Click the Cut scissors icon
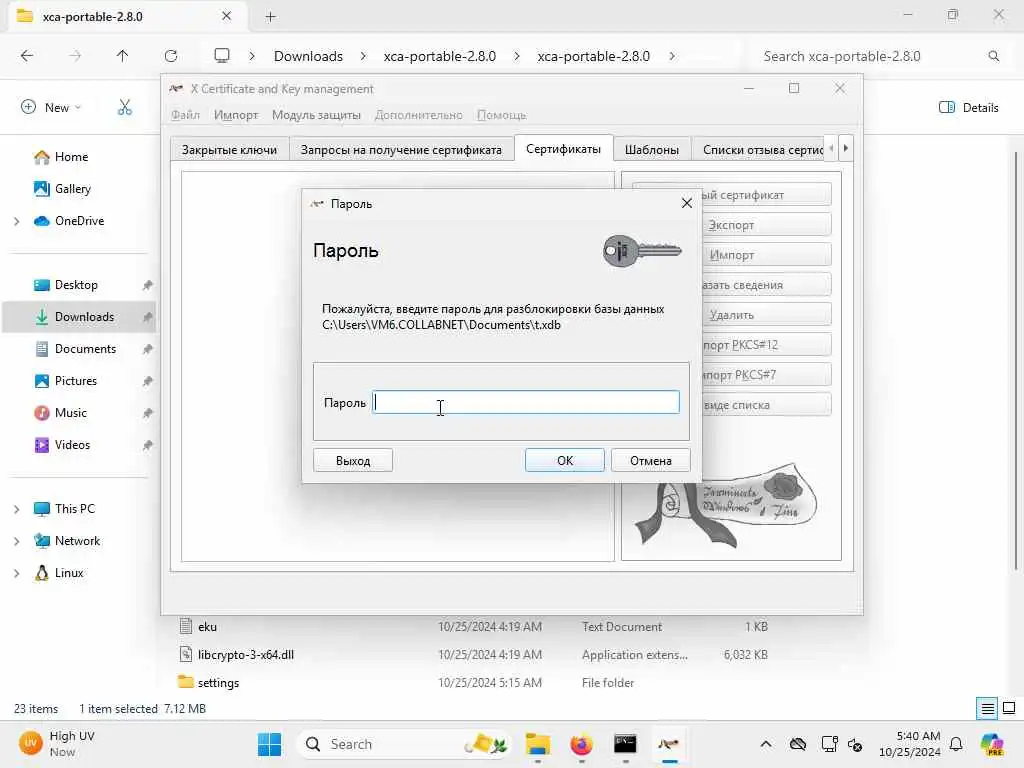1024x768 pixels. coord(125,107)
